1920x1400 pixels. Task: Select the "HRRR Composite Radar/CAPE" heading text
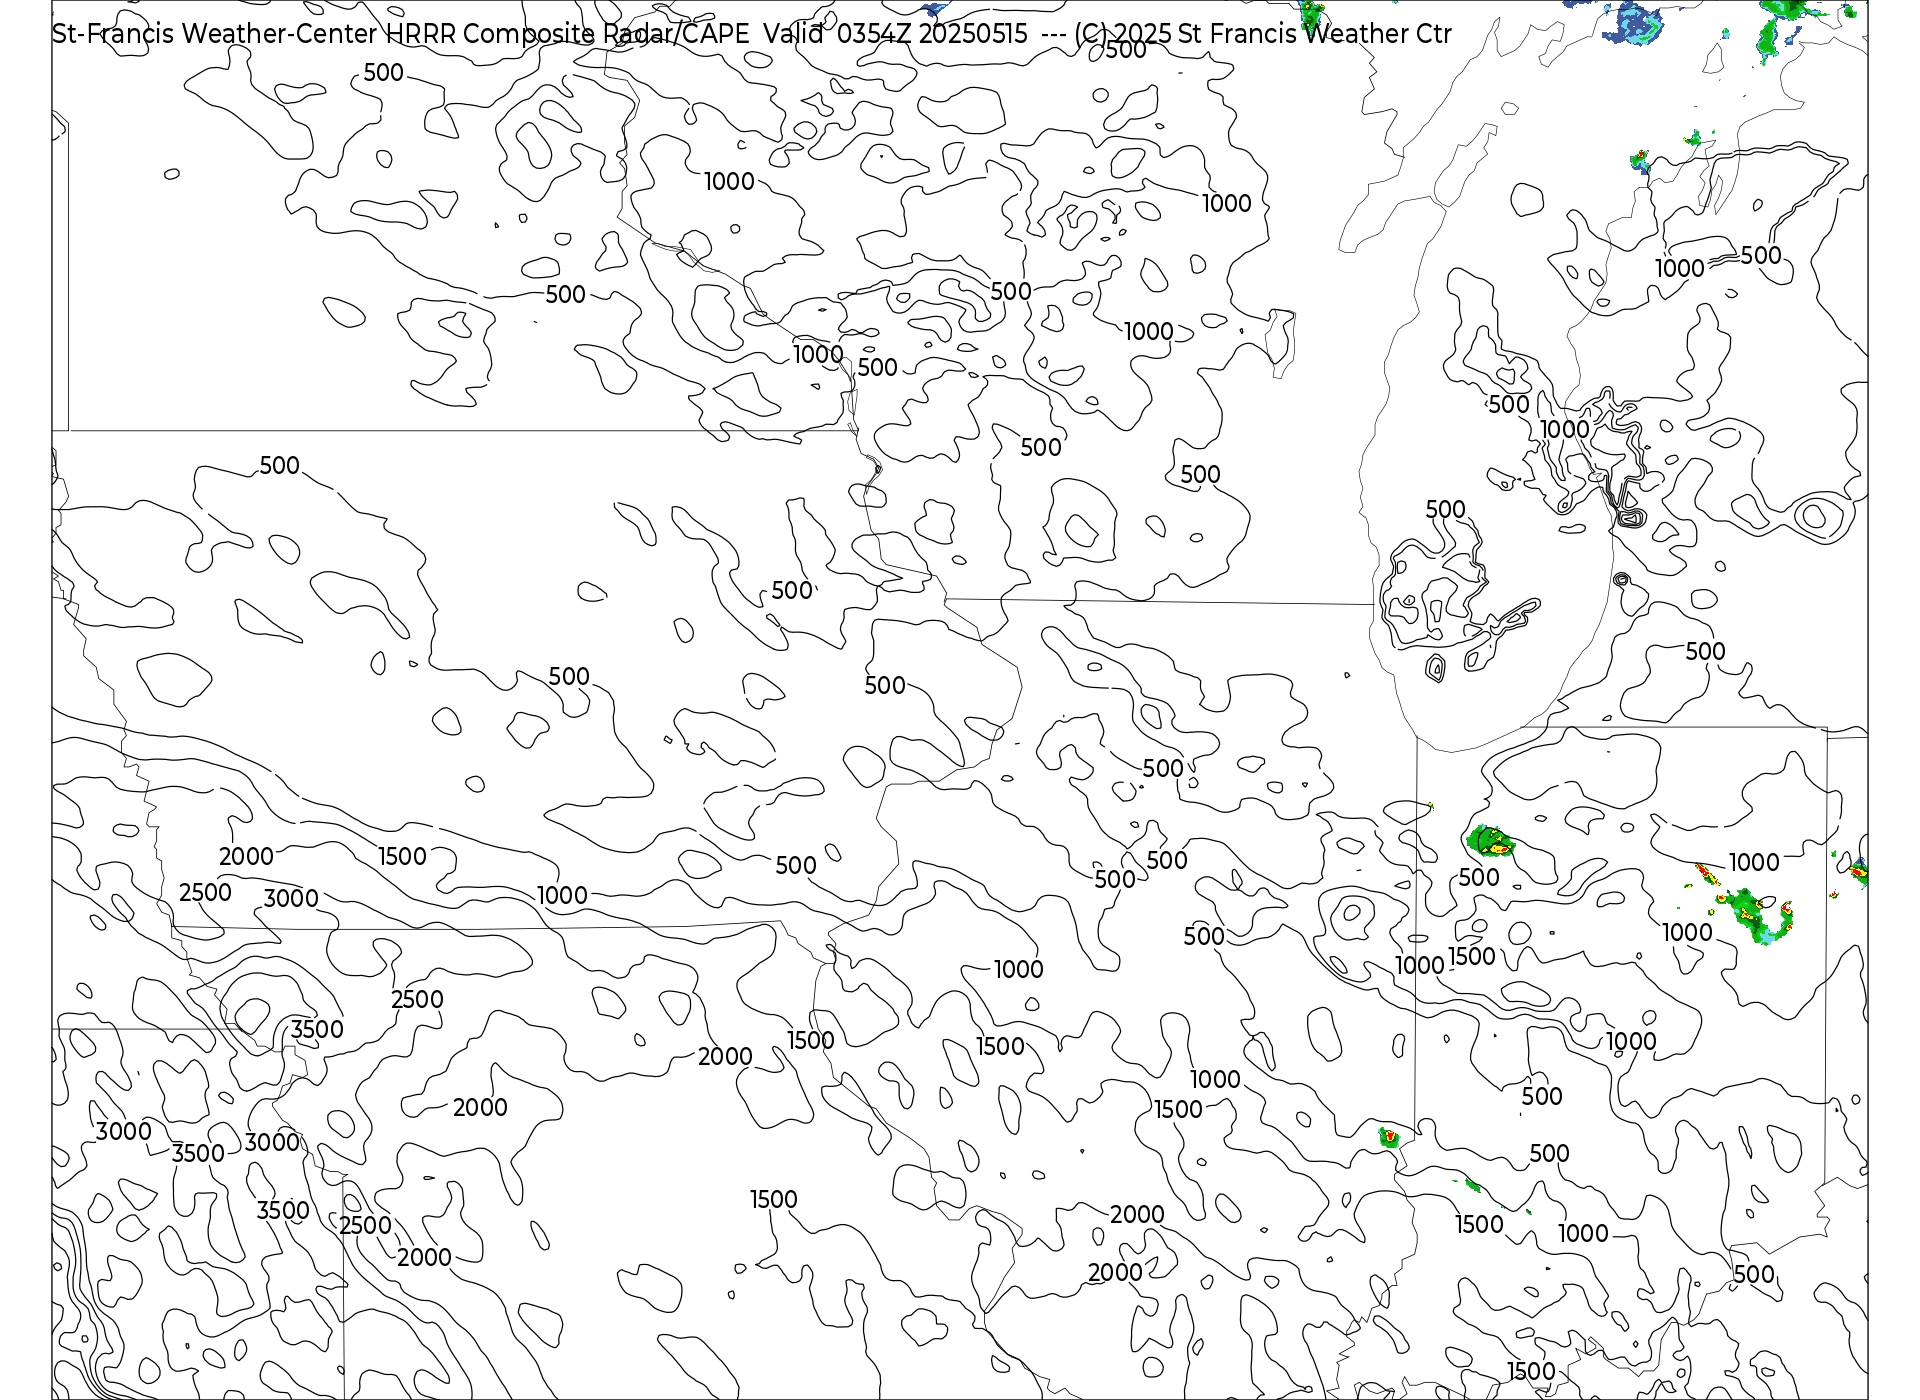pos(568,34)
